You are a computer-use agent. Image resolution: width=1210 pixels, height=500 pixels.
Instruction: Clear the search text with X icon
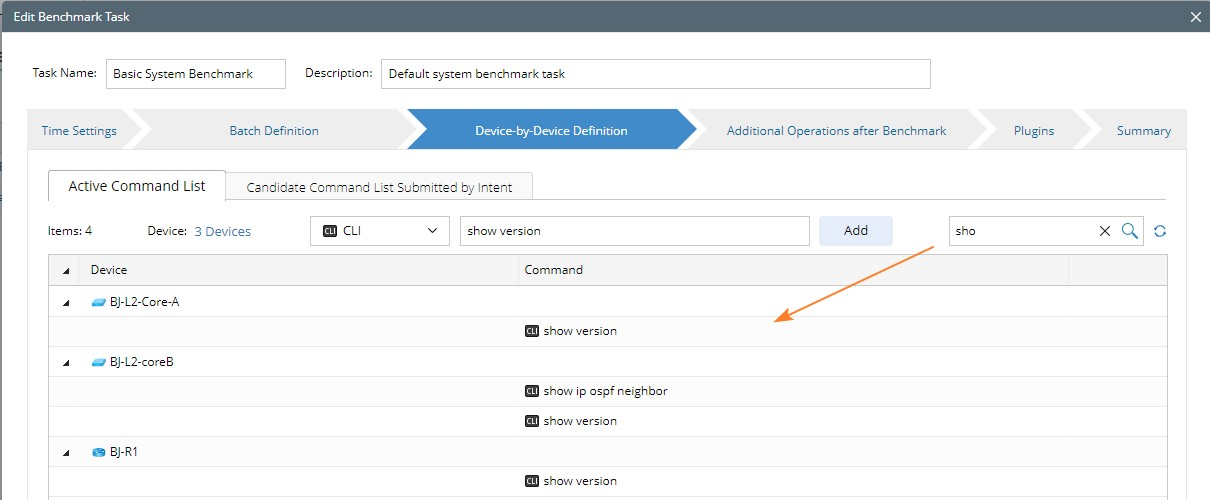tap(1105, 231)
